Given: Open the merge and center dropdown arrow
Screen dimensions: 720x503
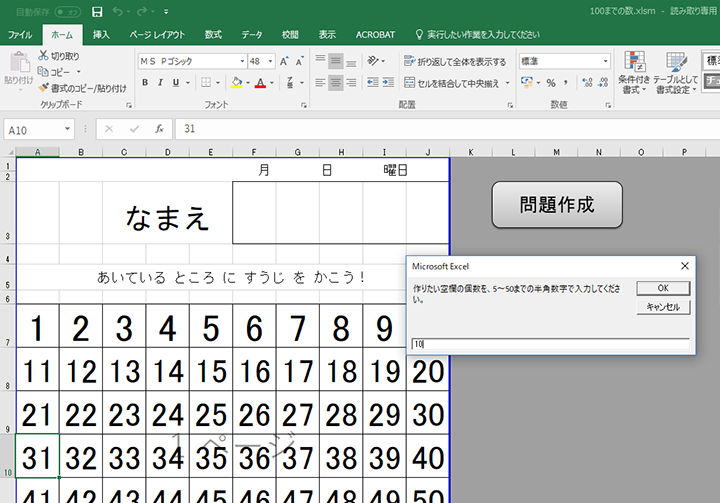Looking at the screenshot, I should [x=507, y=83].
